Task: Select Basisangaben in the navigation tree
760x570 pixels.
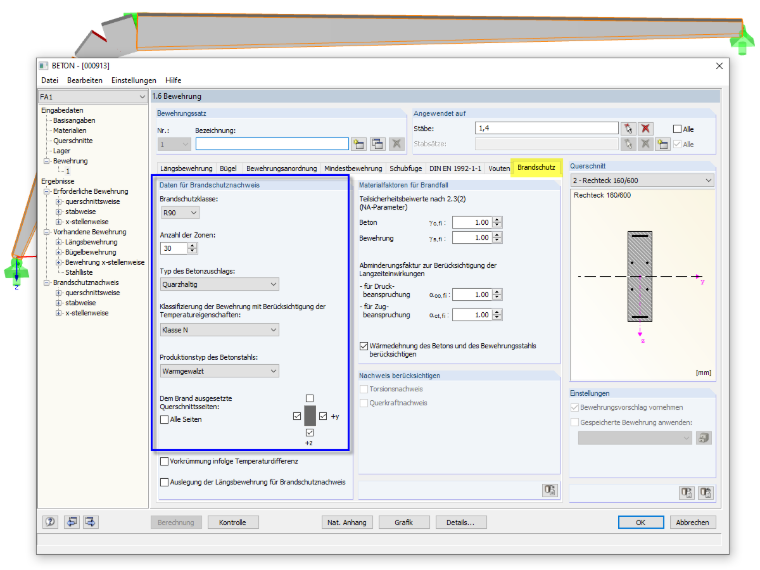Action: (x=74, y=120)
